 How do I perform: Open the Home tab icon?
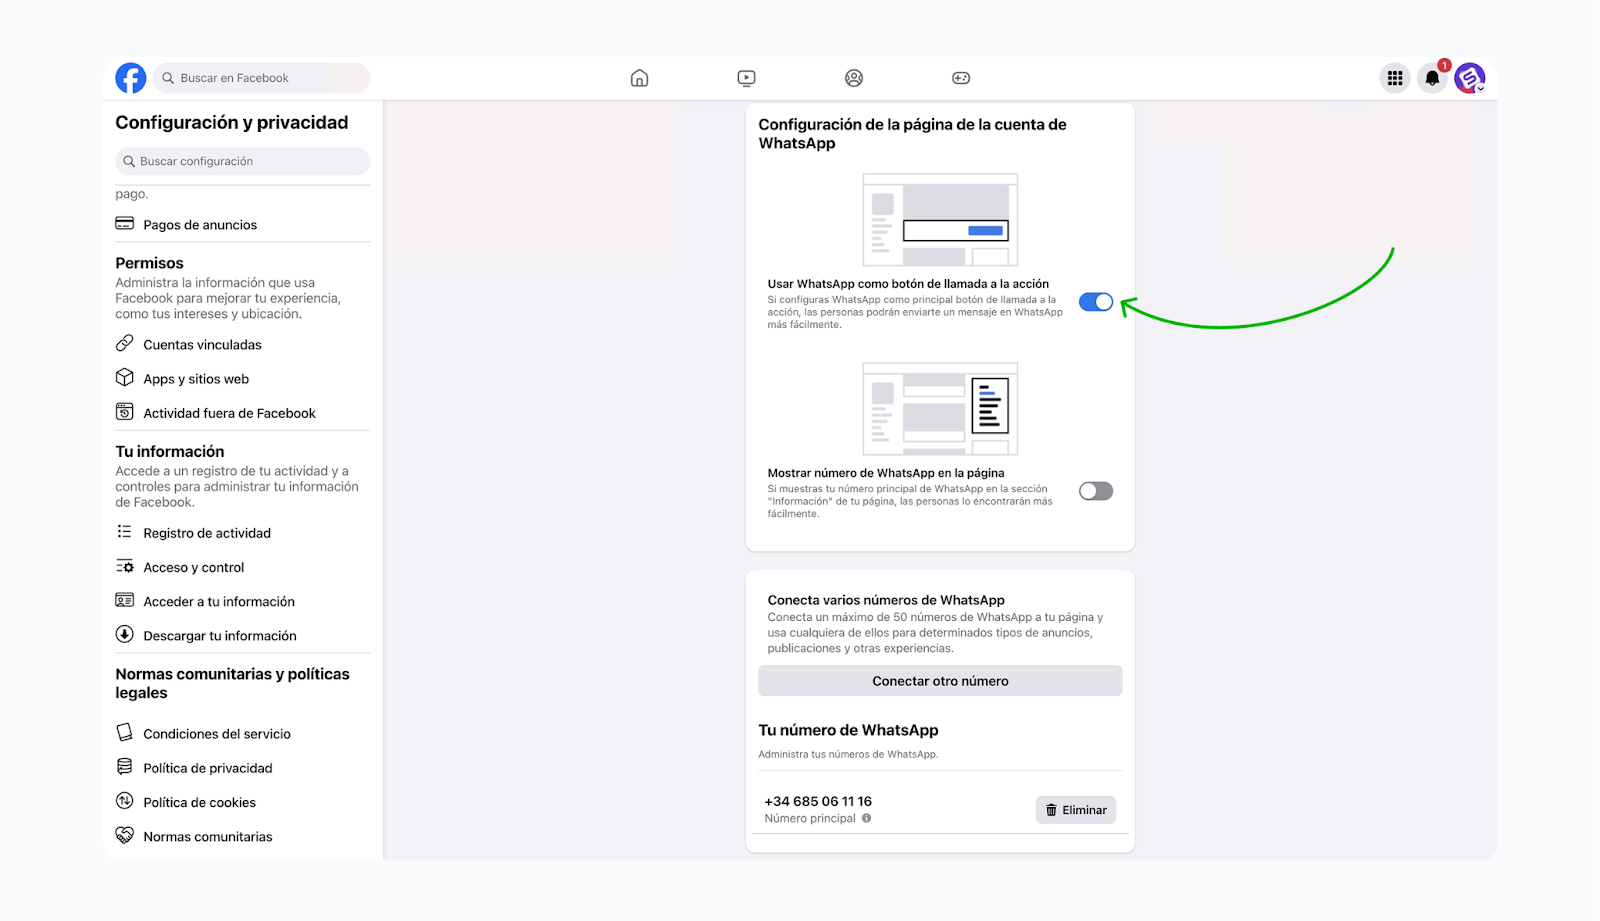[x=640, y=78]
